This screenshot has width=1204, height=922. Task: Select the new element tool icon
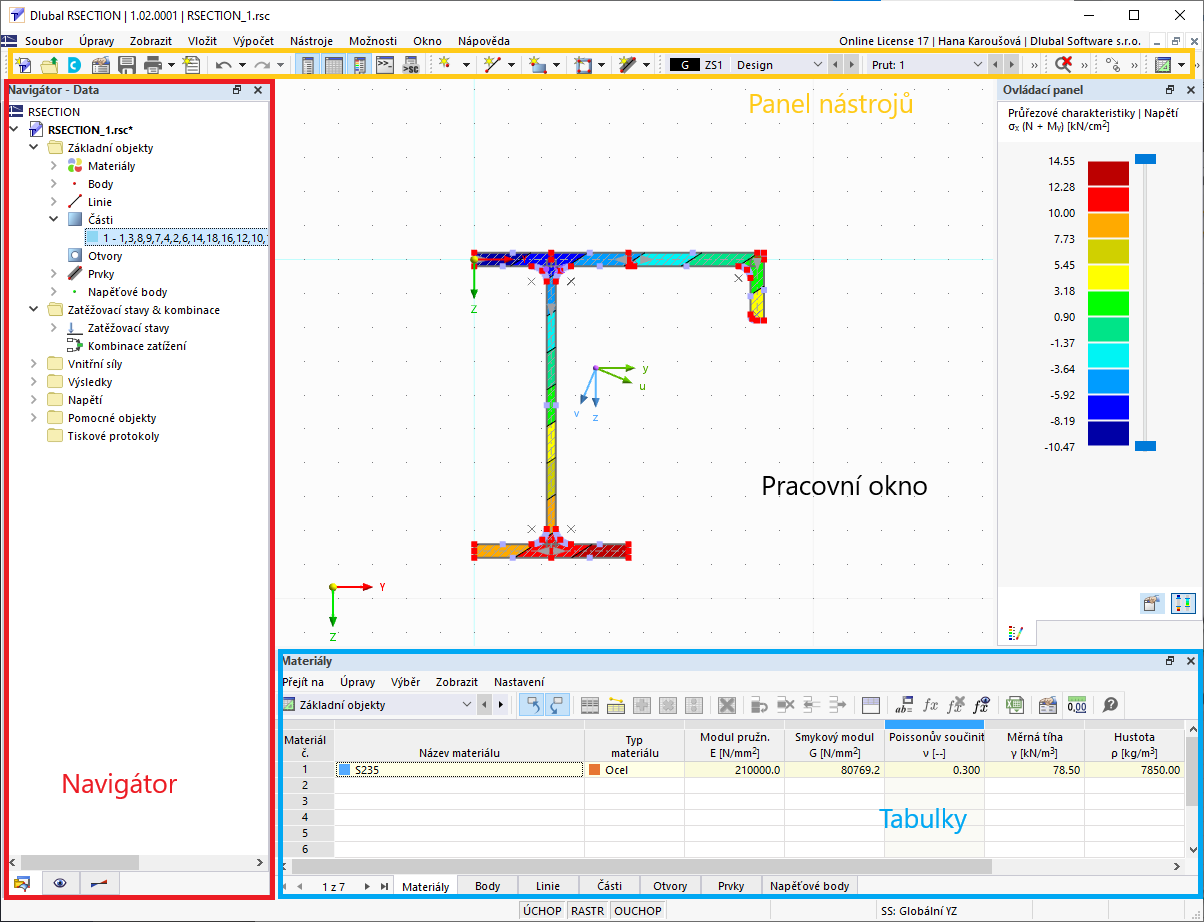click(628, 65)
